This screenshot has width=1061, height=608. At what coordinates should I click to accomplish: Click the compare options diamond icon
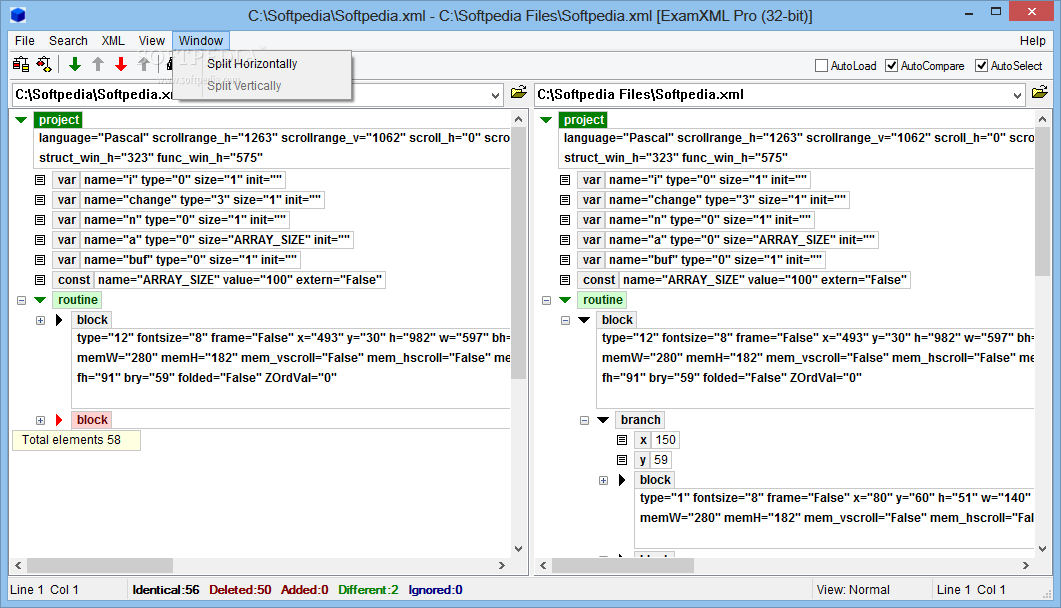44,64
